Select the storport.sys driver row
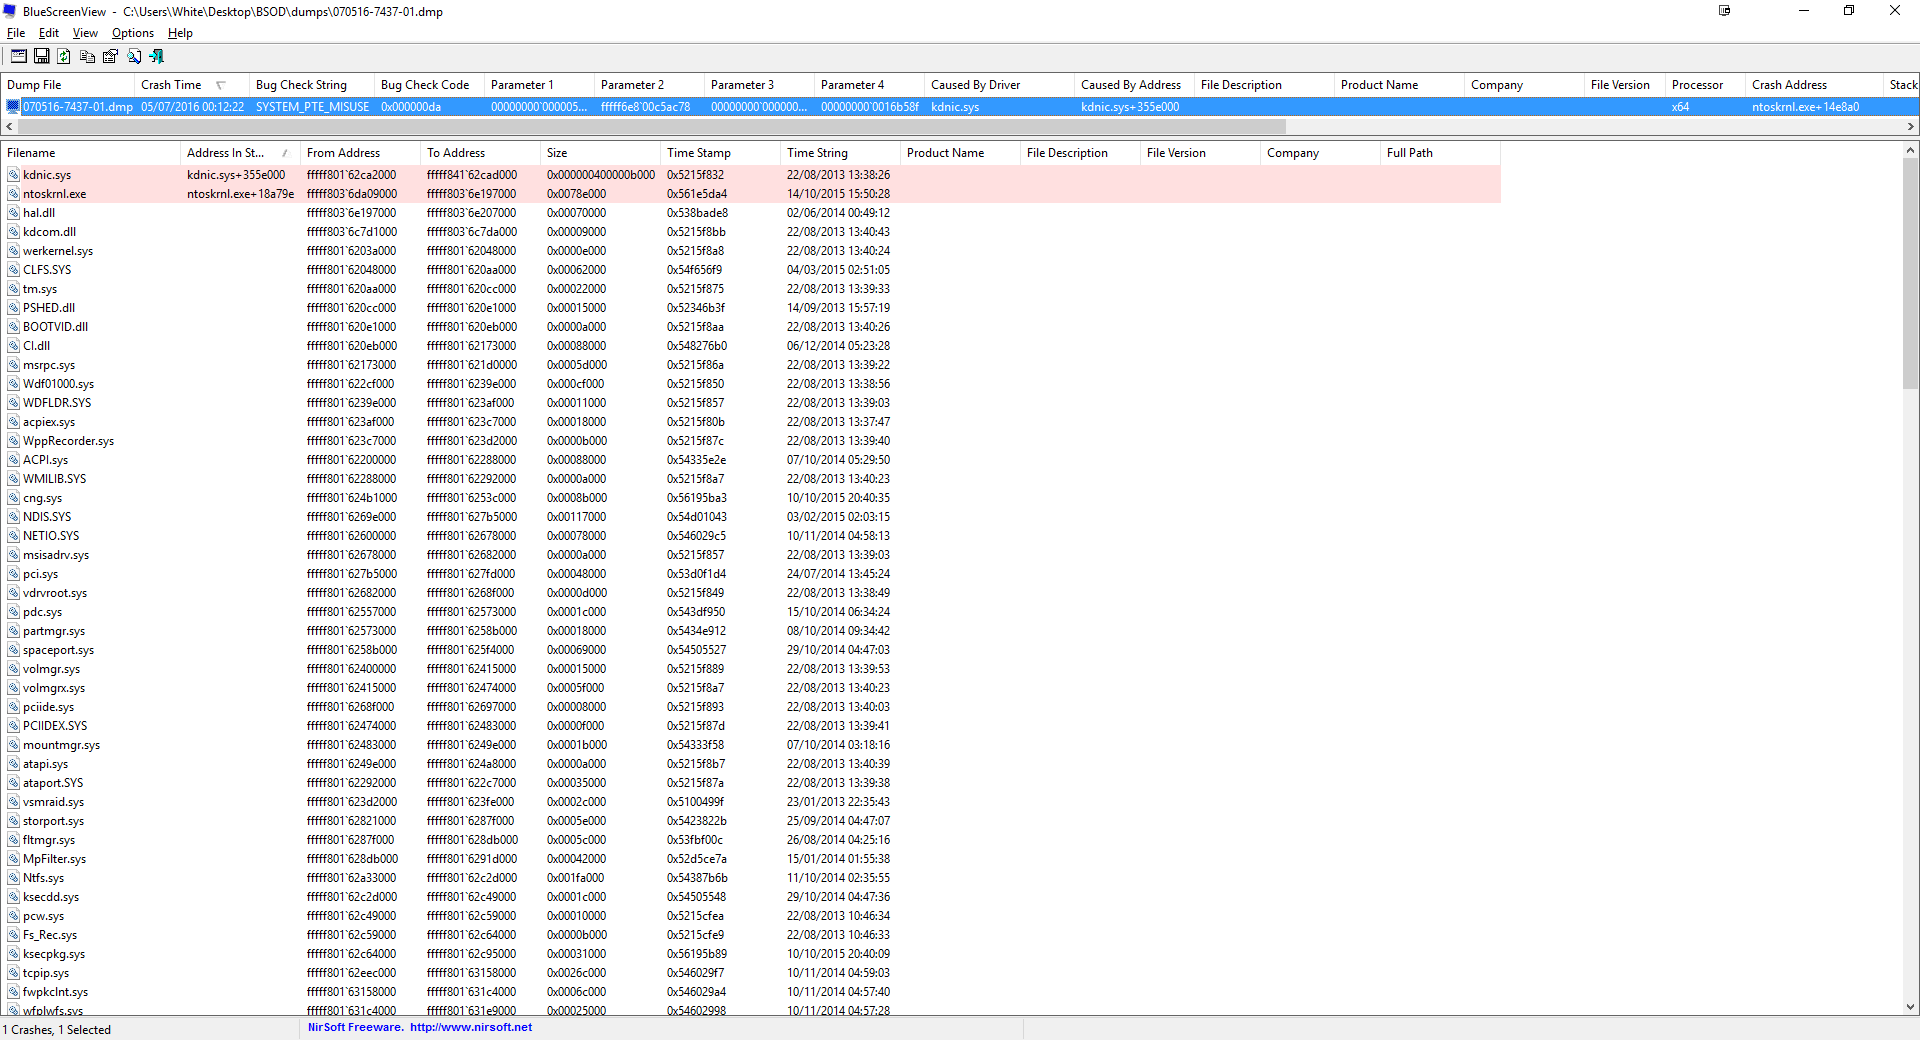Image resolution: width=1920 pixels, height=1040 pixels. pyautogui.click(x=751, y=821)
